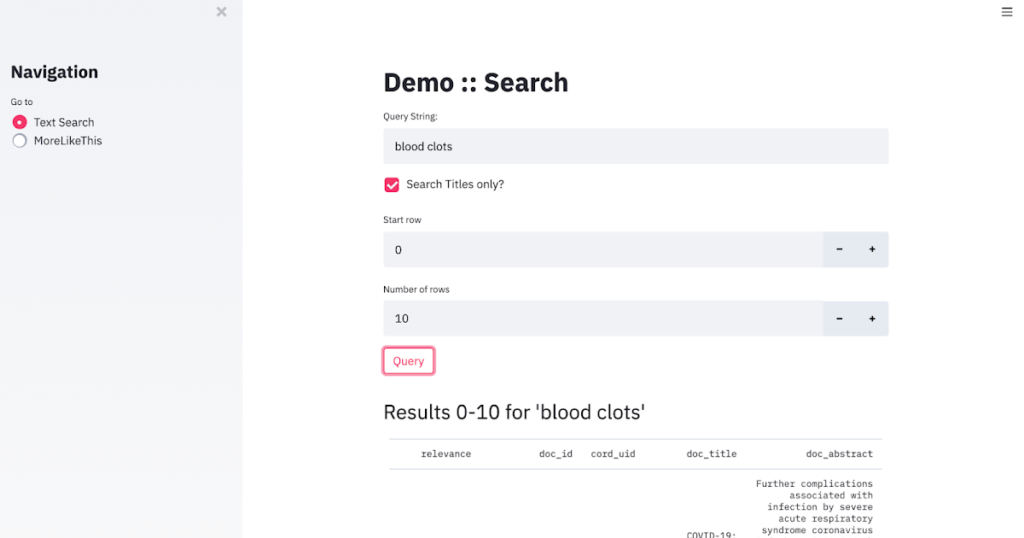The height and width of the screenshot is (538, 1024).
Task: Close the Navigation sidebar with the X icon
Action: 221,12
